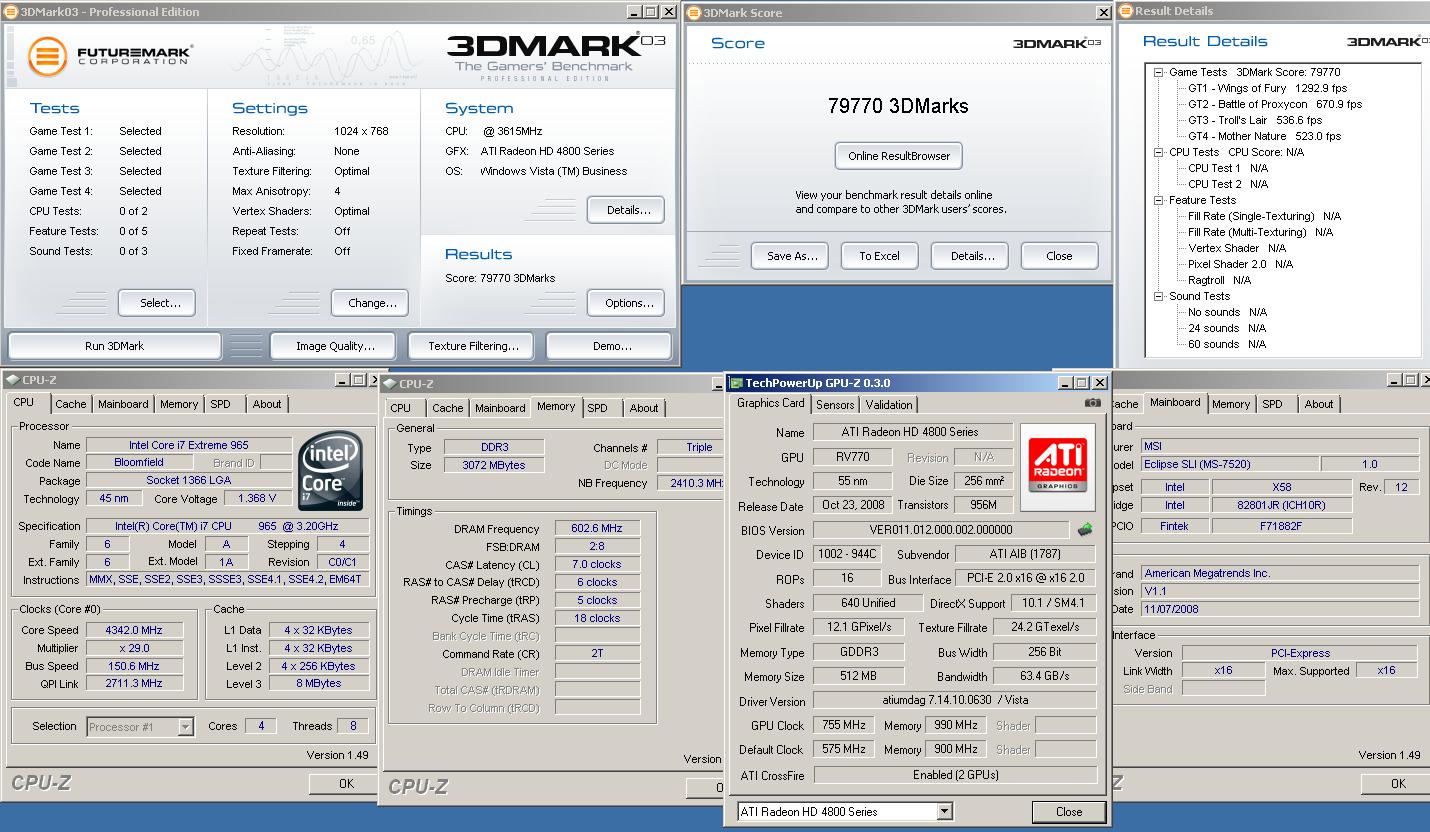
Task: Click the 3DMark03 title bar icon
Action: pyautogui.click(x=11, y=12)
